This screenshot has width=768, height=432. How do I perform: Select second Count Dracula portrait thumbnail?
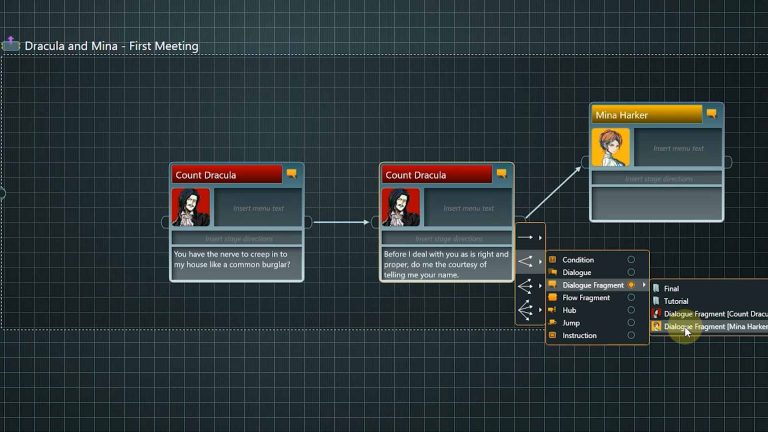pos(401,207)
